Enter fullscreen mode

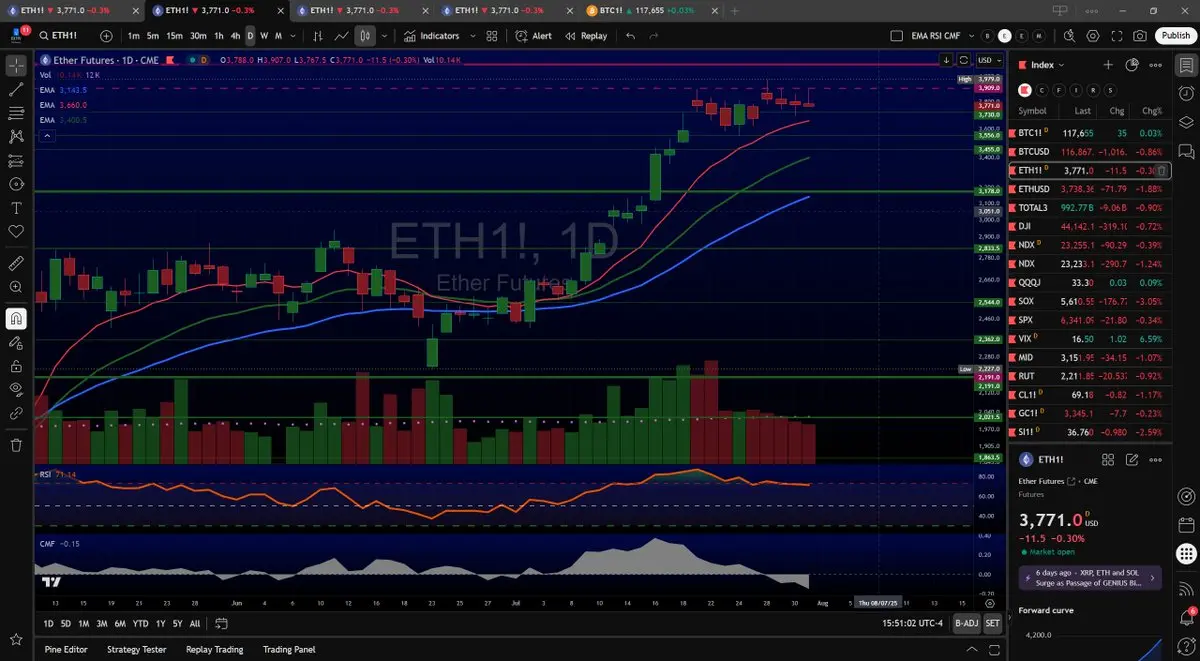pyautogui.click(x=1117, y=36)
